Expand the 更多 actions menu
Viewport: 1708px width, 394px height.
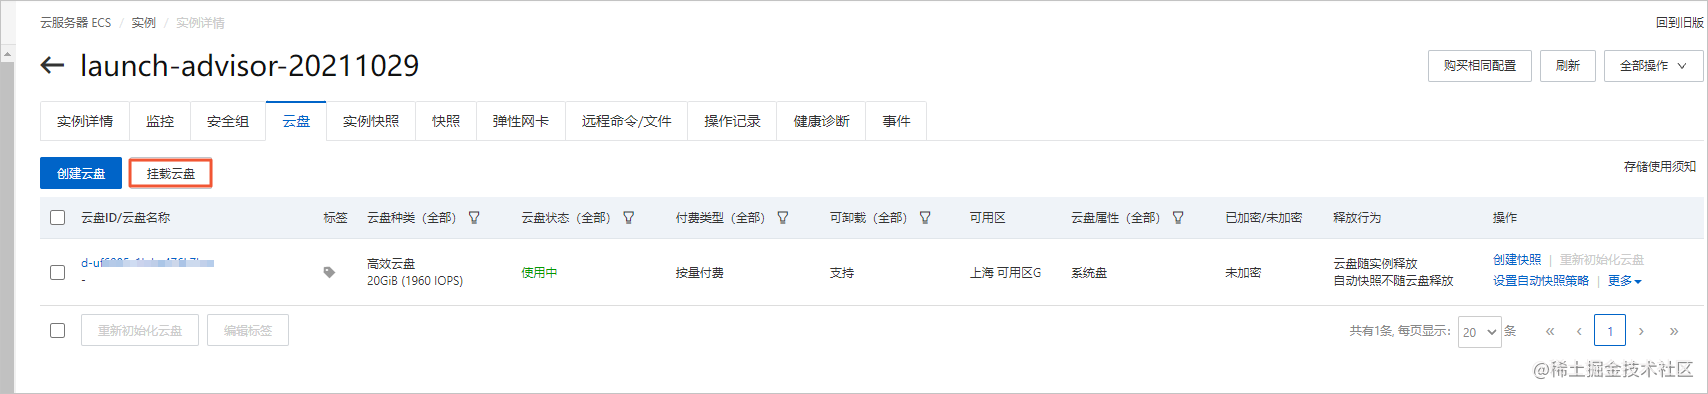coord(1624,281)
